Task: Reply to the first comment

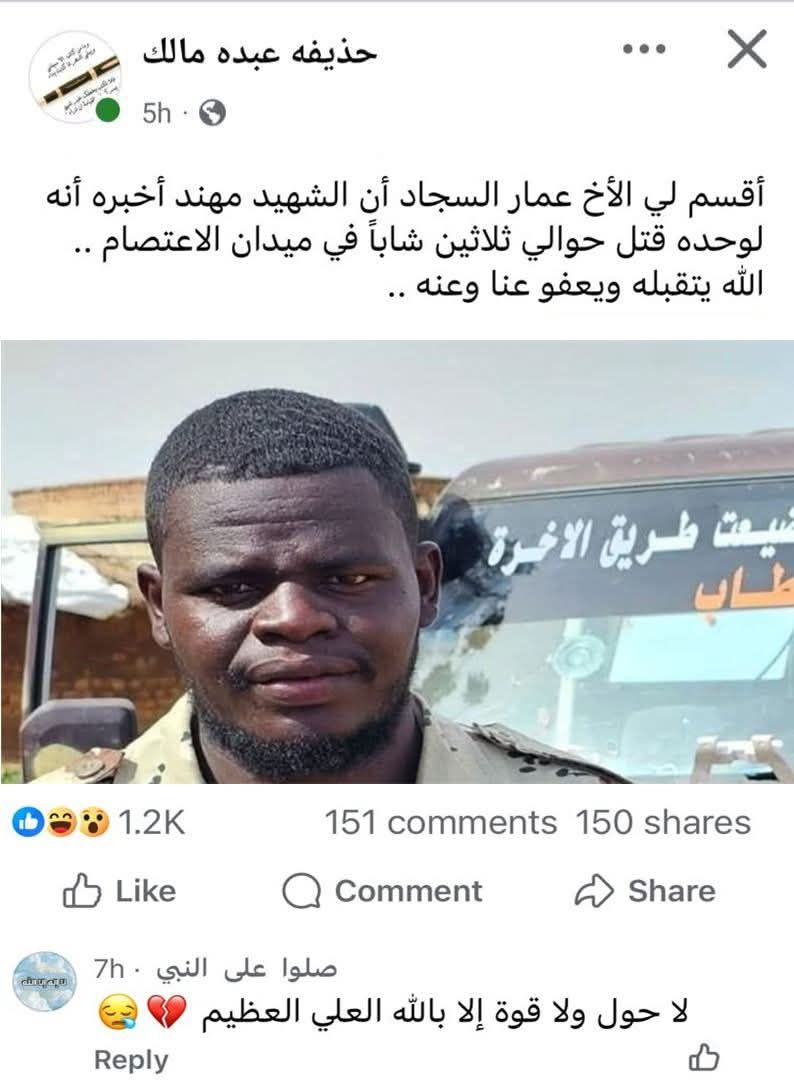Action: [131, 1060]
